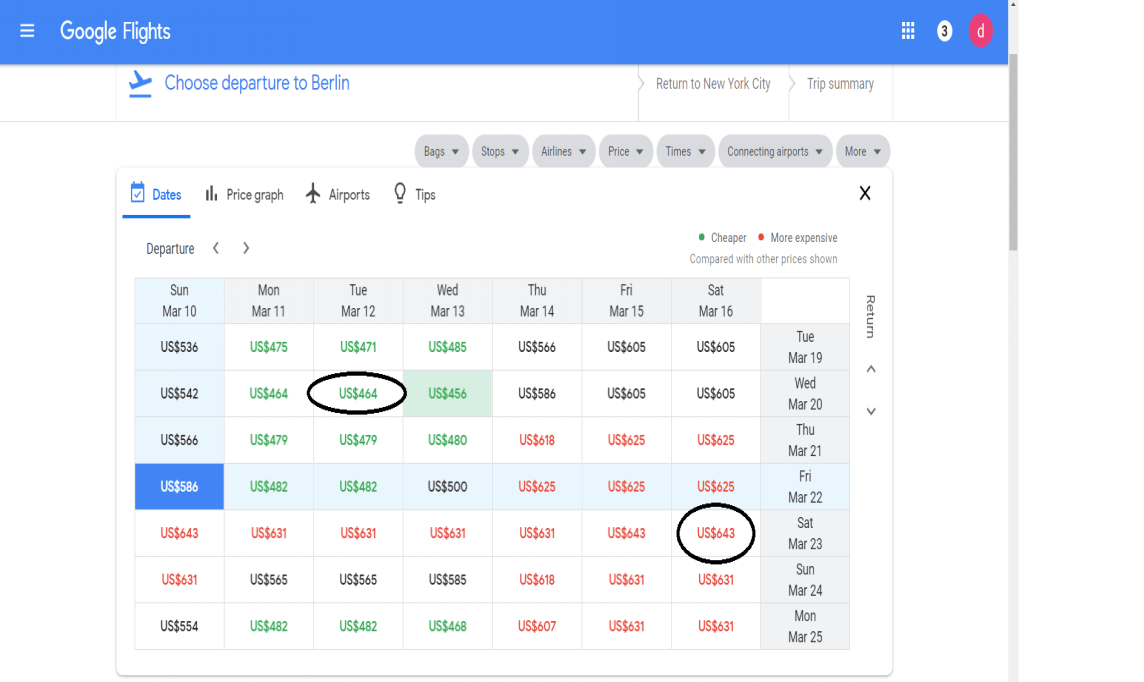Switch to the Price graph tab
The width and height of the screenshot is (1144, 682).
[244, 195]
